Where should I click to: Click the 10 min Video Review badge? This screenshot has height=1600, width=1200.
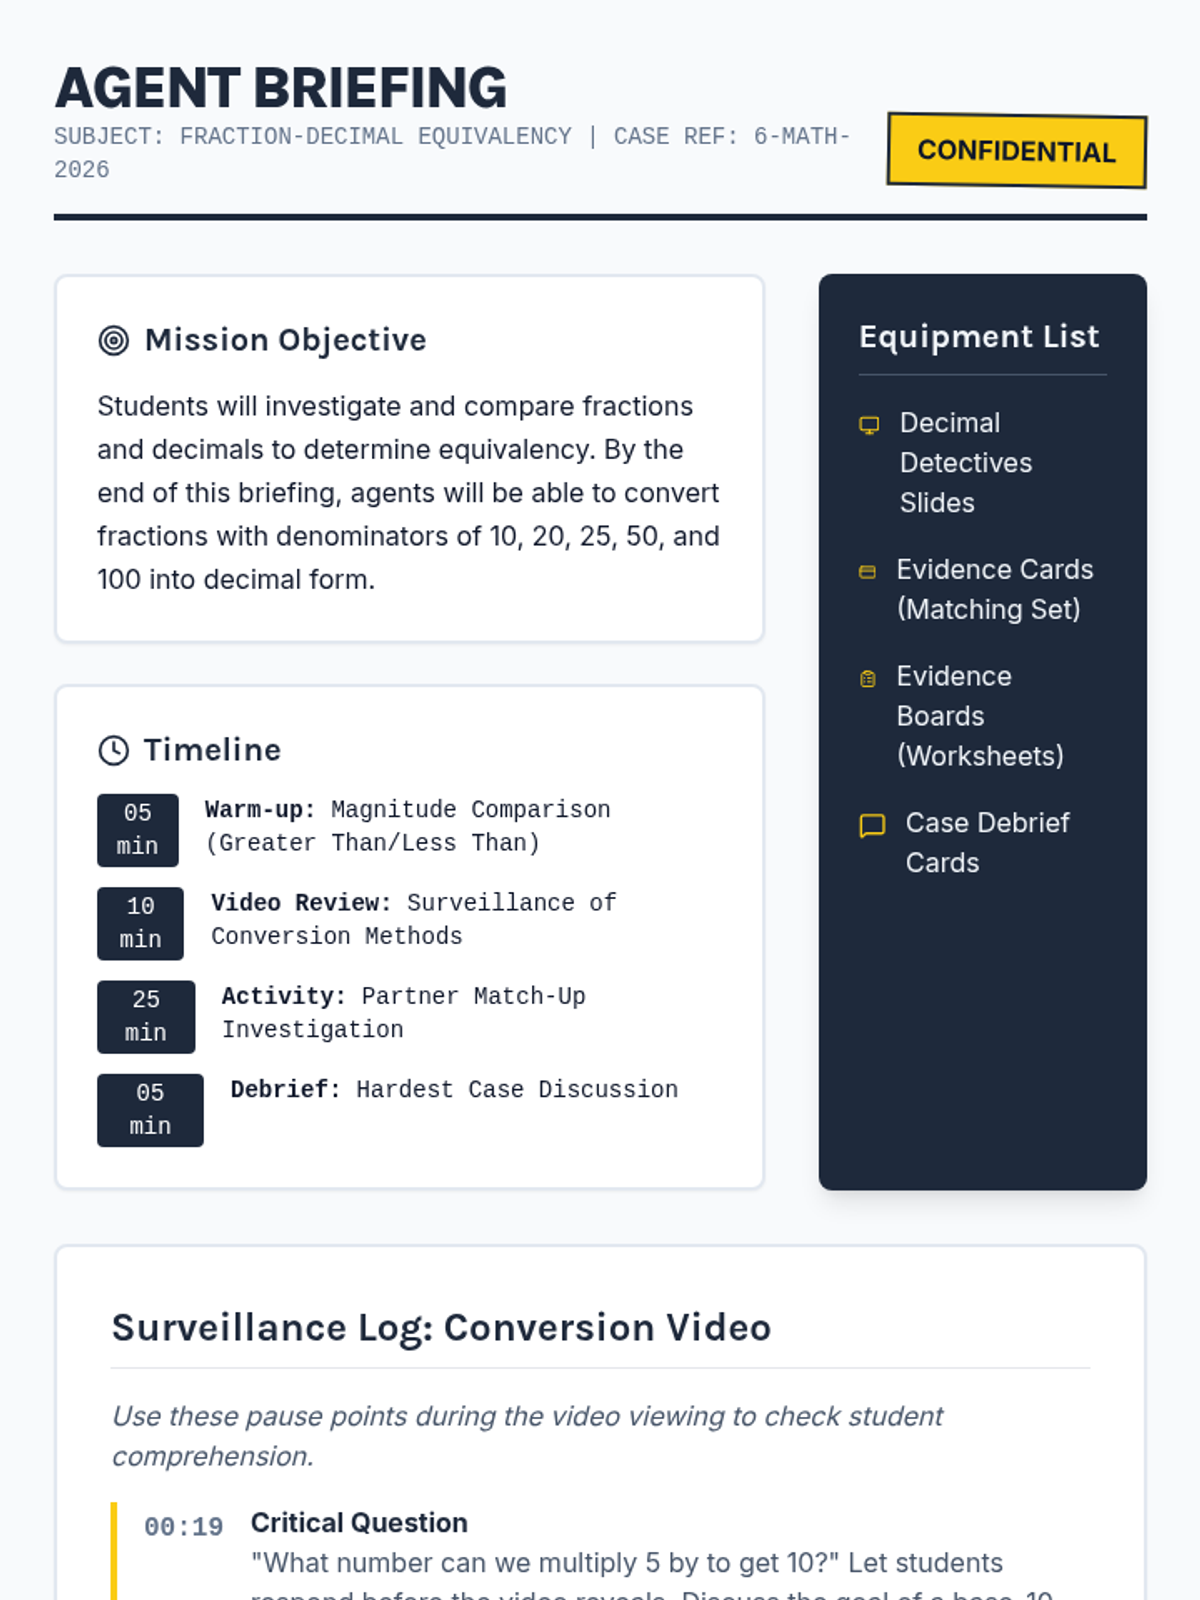(x=140, y=923)
